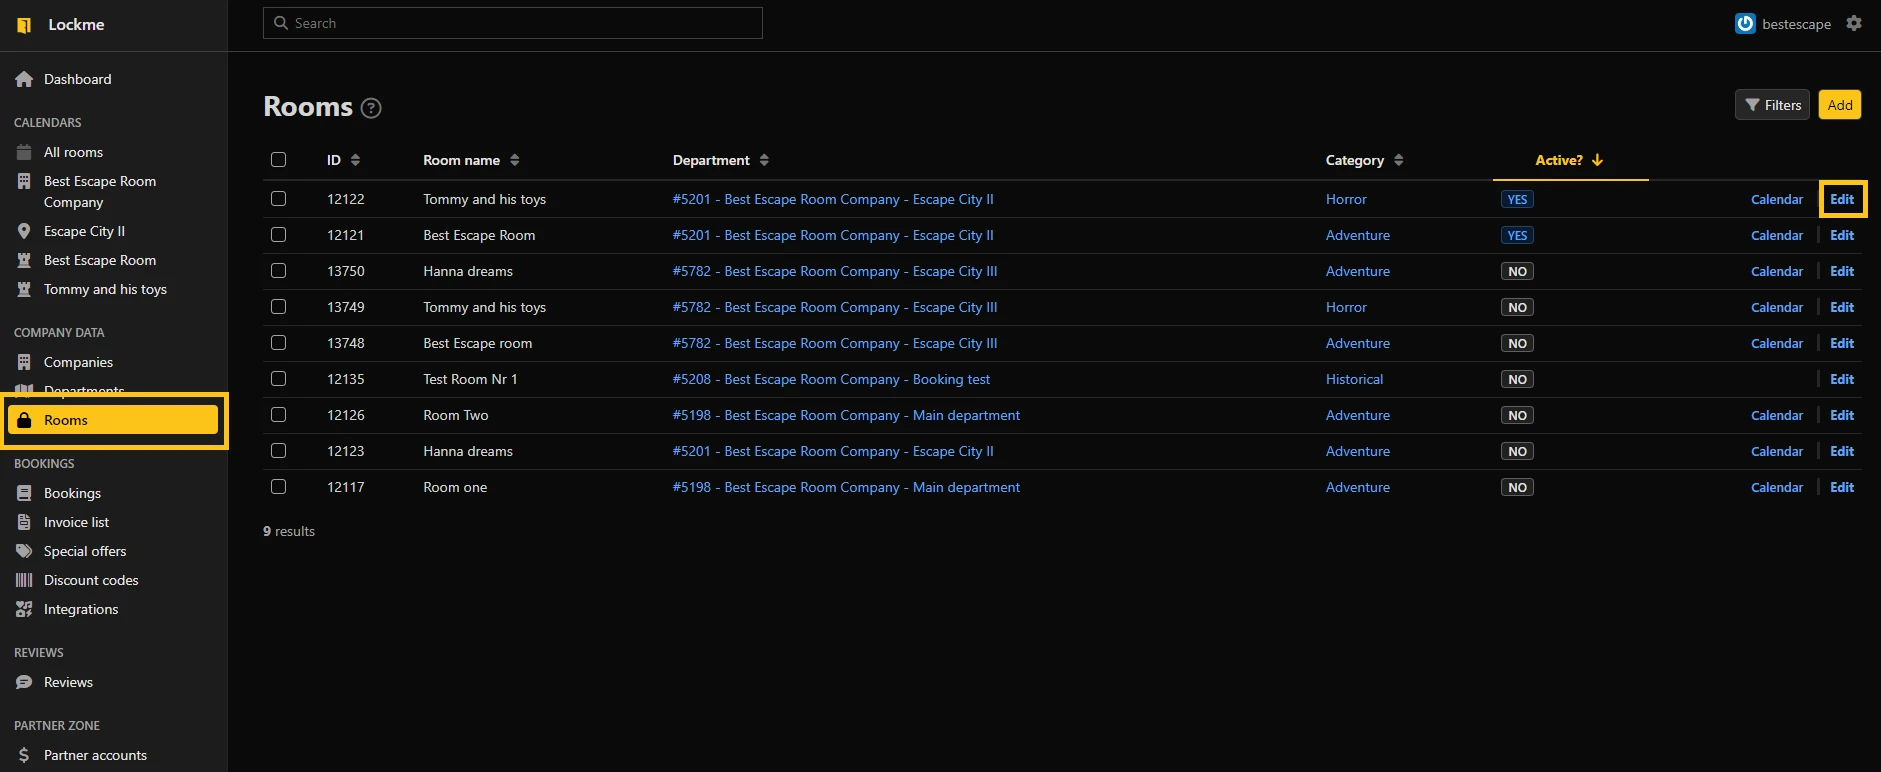The width and height of the screenshot is (1881, 772).
Task: Select the checkbox for room 12135
Action: pos(279,379)
